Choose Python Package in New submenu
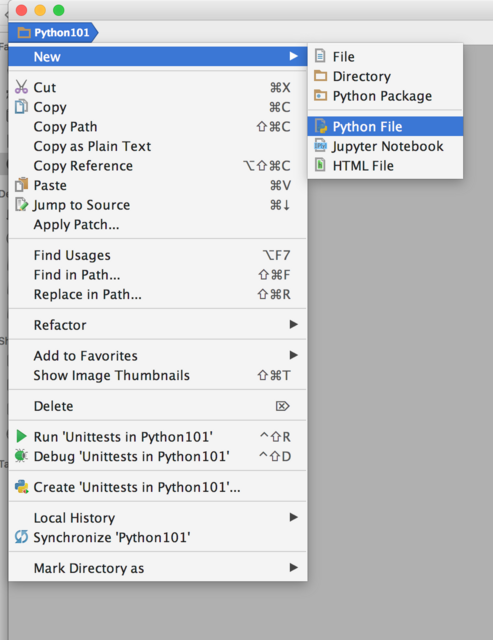 coord(385,96)
